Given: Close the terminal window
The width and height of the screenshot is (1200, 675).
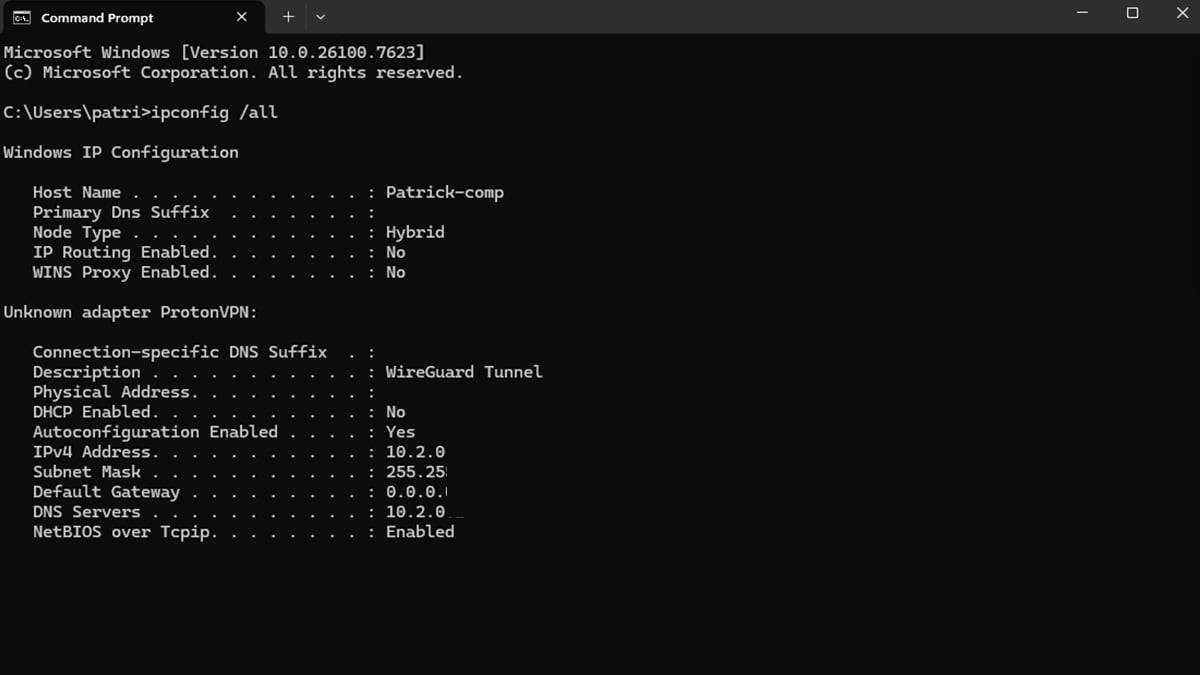Looking at the screenshot, I should click(x=1181, y=14).
